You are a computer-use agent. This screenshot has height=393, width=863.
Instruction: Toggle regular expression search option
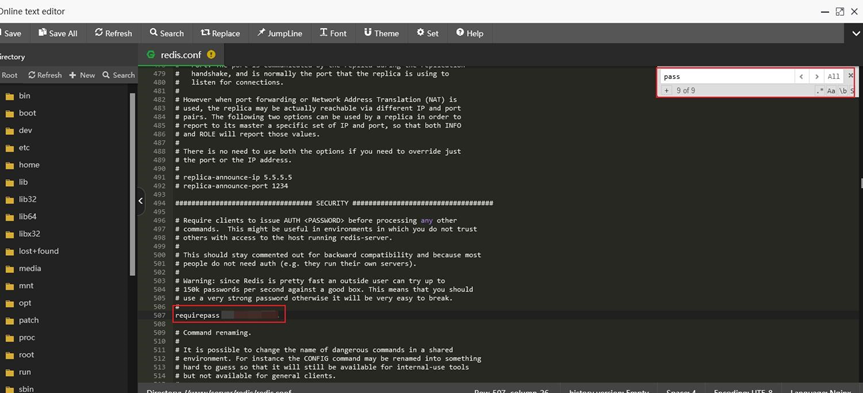(820, 91)
